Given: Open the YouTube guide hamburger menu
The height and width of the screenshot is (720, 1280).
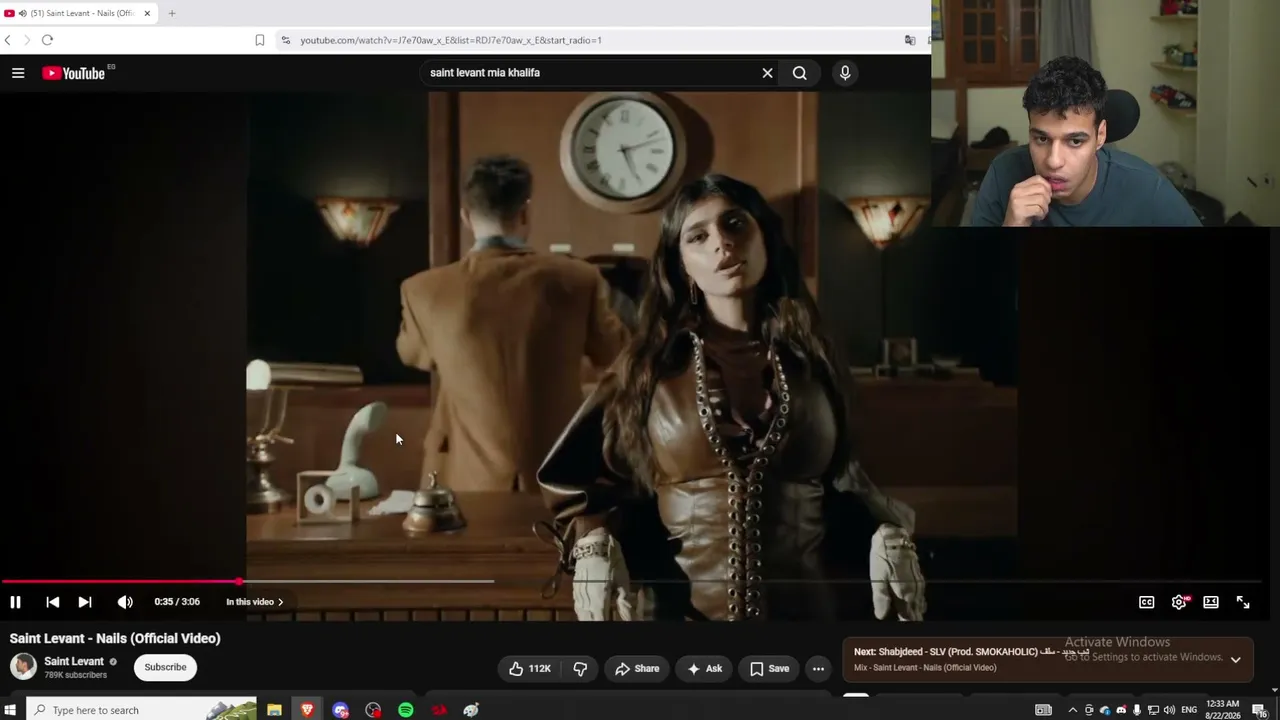Looking at the screenshot, I should 18,73.
